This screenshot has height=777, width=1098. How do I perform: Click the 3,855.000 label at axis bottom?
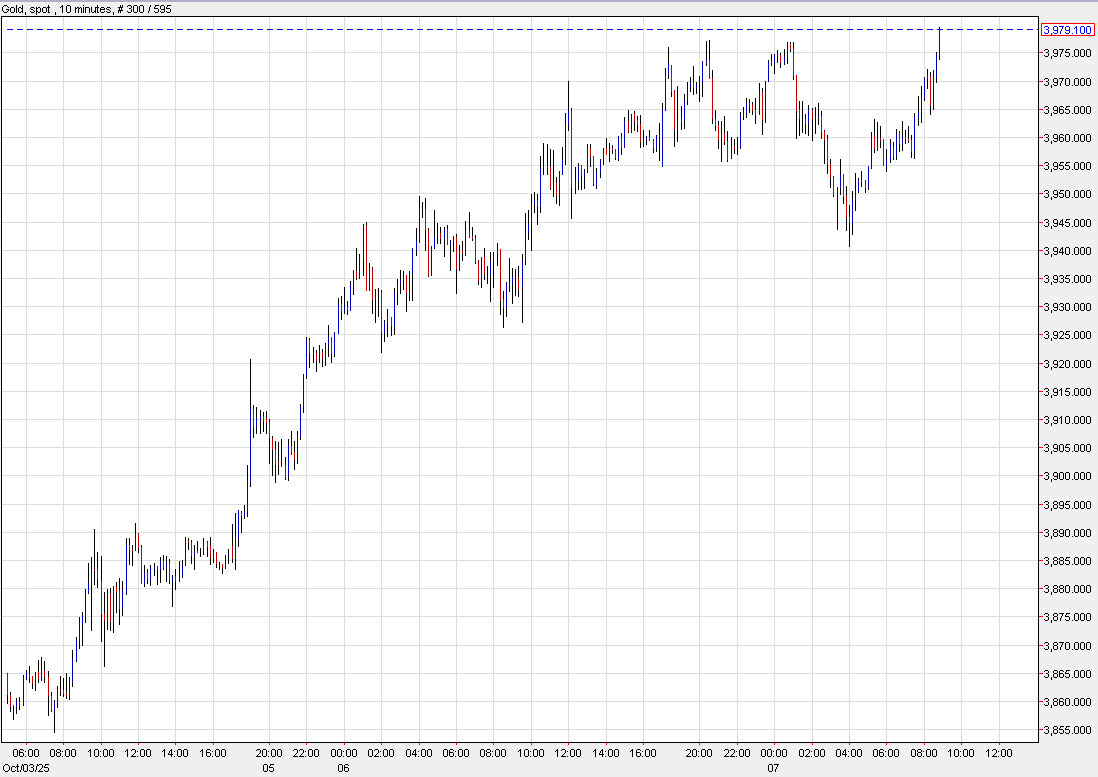click(x=1067, y=731)
